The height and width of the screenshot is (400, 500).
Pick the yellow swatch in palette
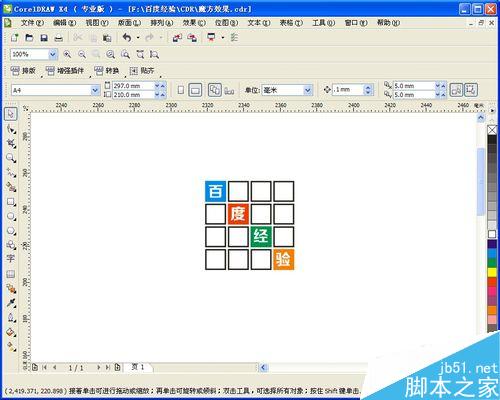pos(492,272)
